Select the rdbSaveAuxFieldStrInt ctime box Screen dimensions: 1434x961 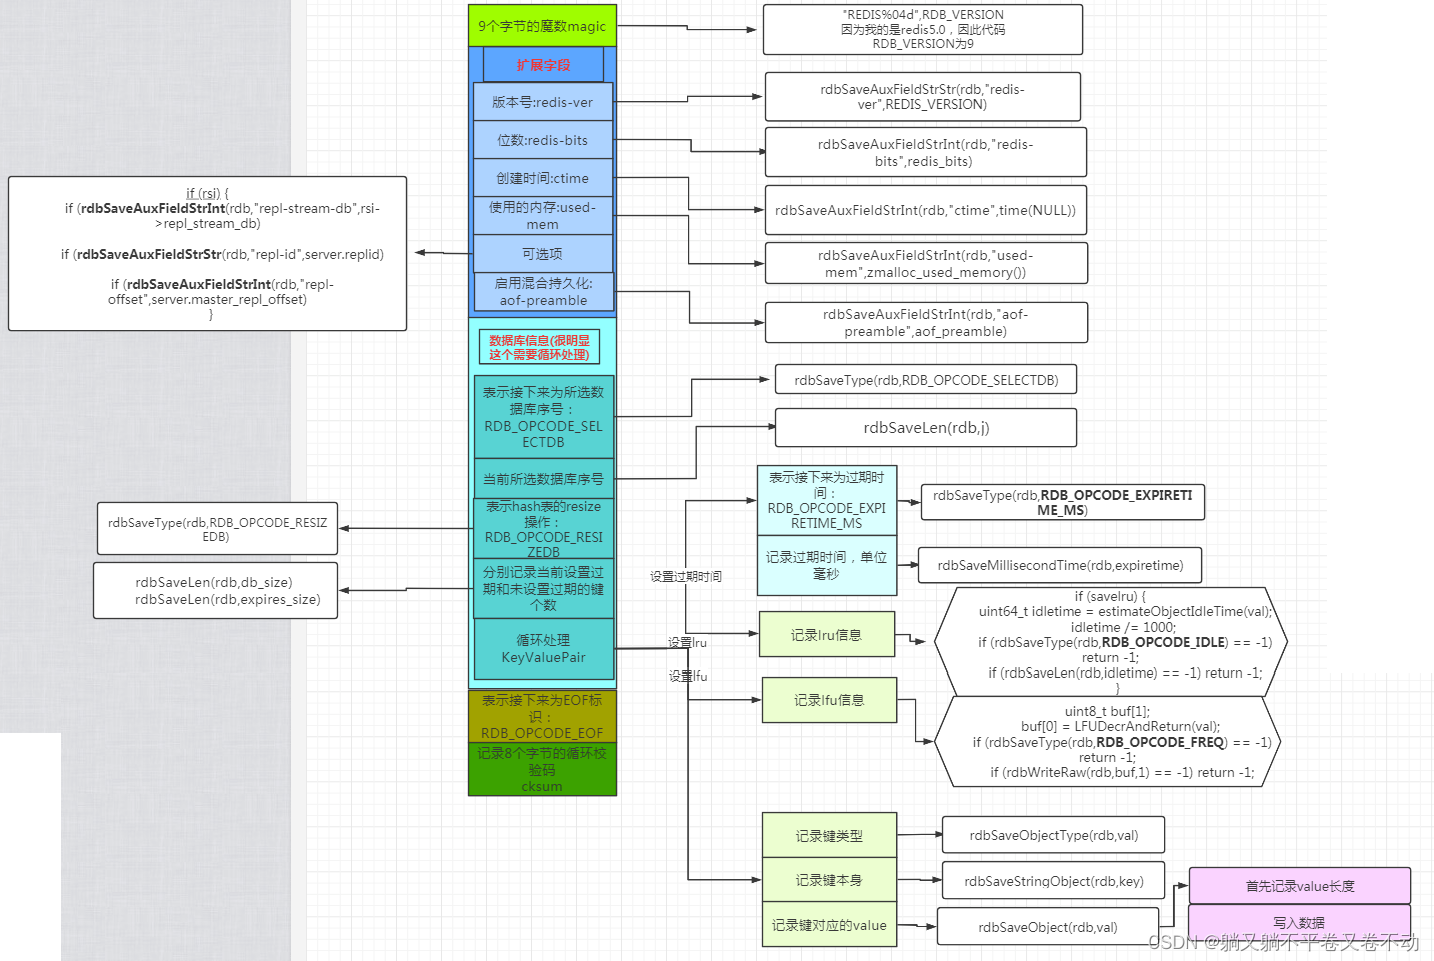[926, 210]
